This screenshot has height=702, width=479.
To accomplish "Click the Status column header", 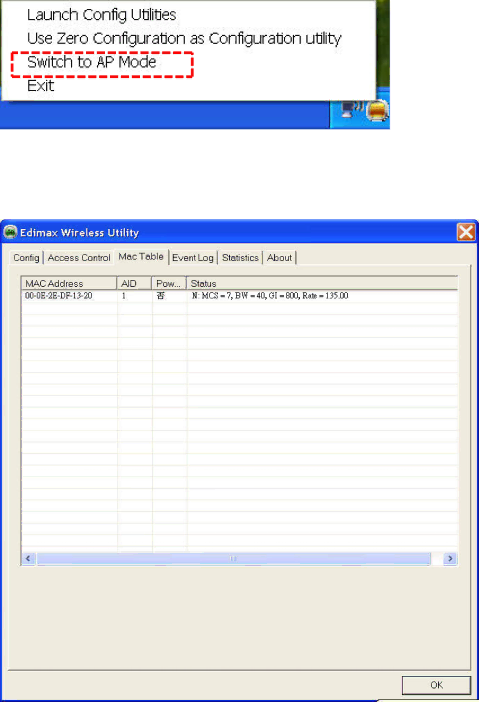I will (x=322, y=283).
